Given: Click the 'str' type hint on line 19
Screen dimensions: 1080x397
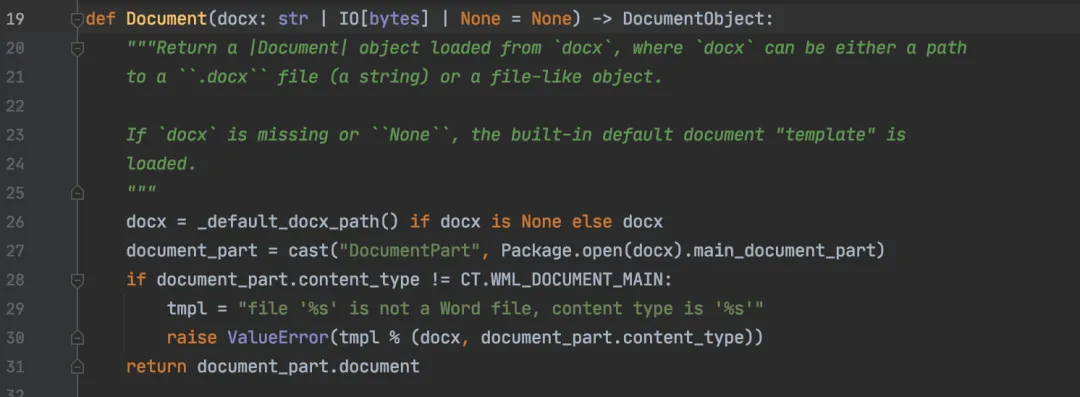Looking at the screenshot, I should pos(293,19).
